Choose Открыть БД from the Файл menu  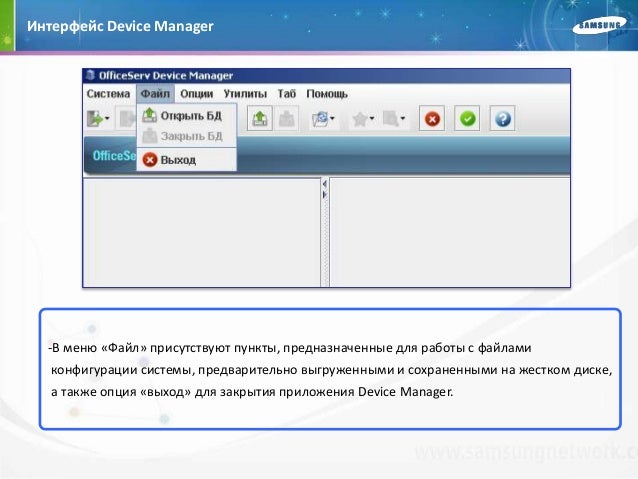(x=187, y=116)
